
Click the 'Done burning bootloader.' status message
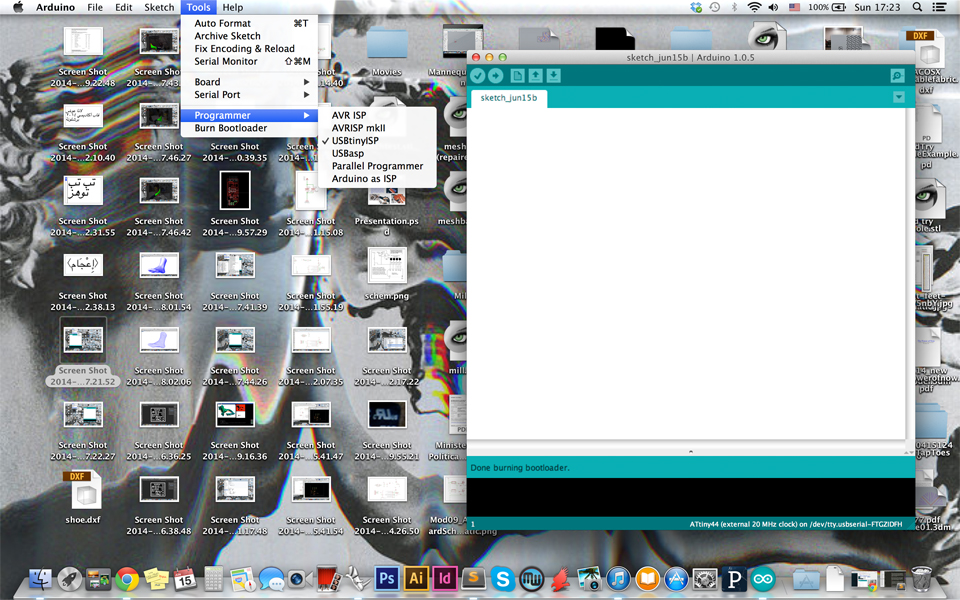(520, 468)
